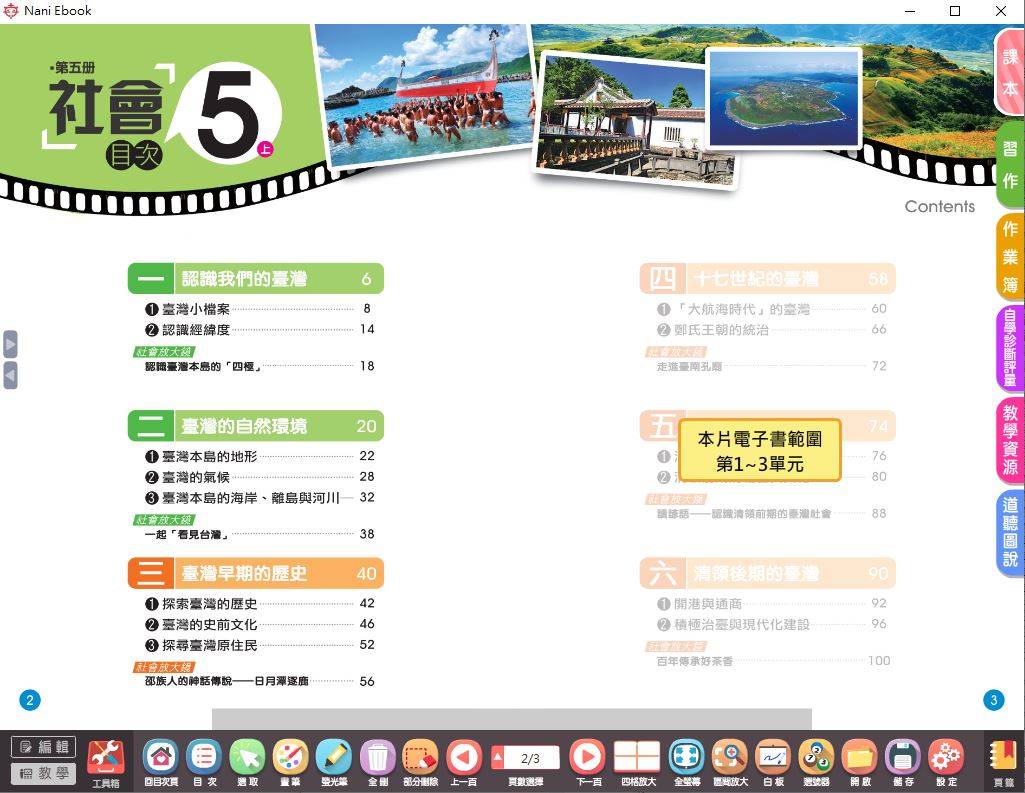Click the 本片電子書範圍 yellow notice box

[760, 450]
